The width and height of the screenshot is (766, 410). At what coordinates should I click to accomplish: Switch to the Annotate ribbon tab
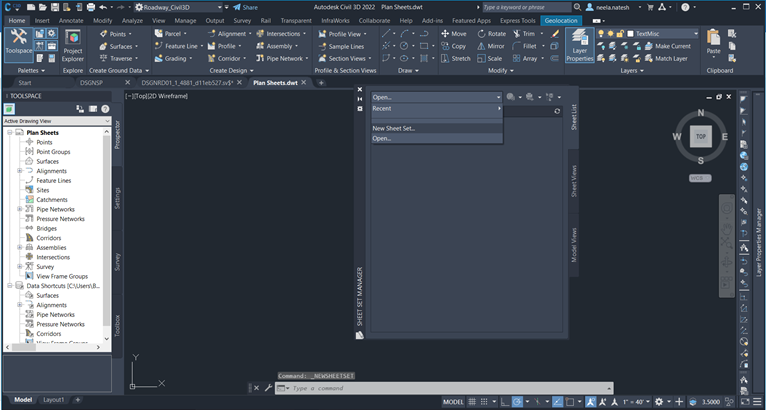(71, 21)
